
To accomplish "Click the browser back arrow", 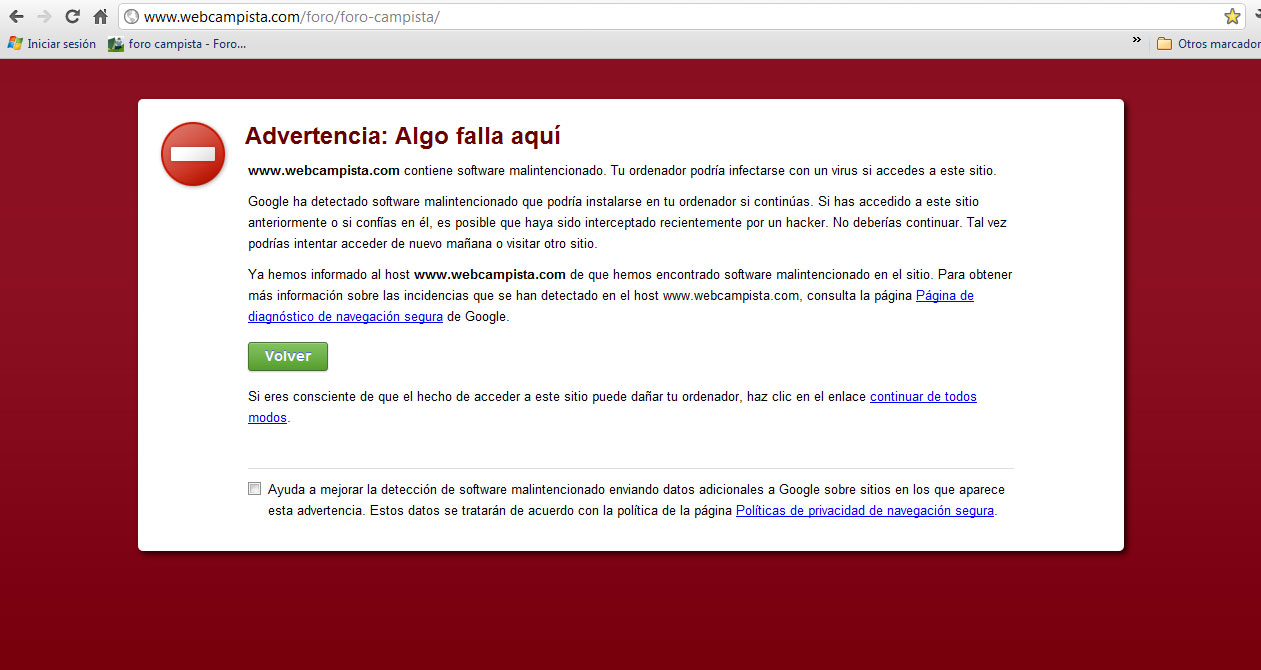I will 16,16.
